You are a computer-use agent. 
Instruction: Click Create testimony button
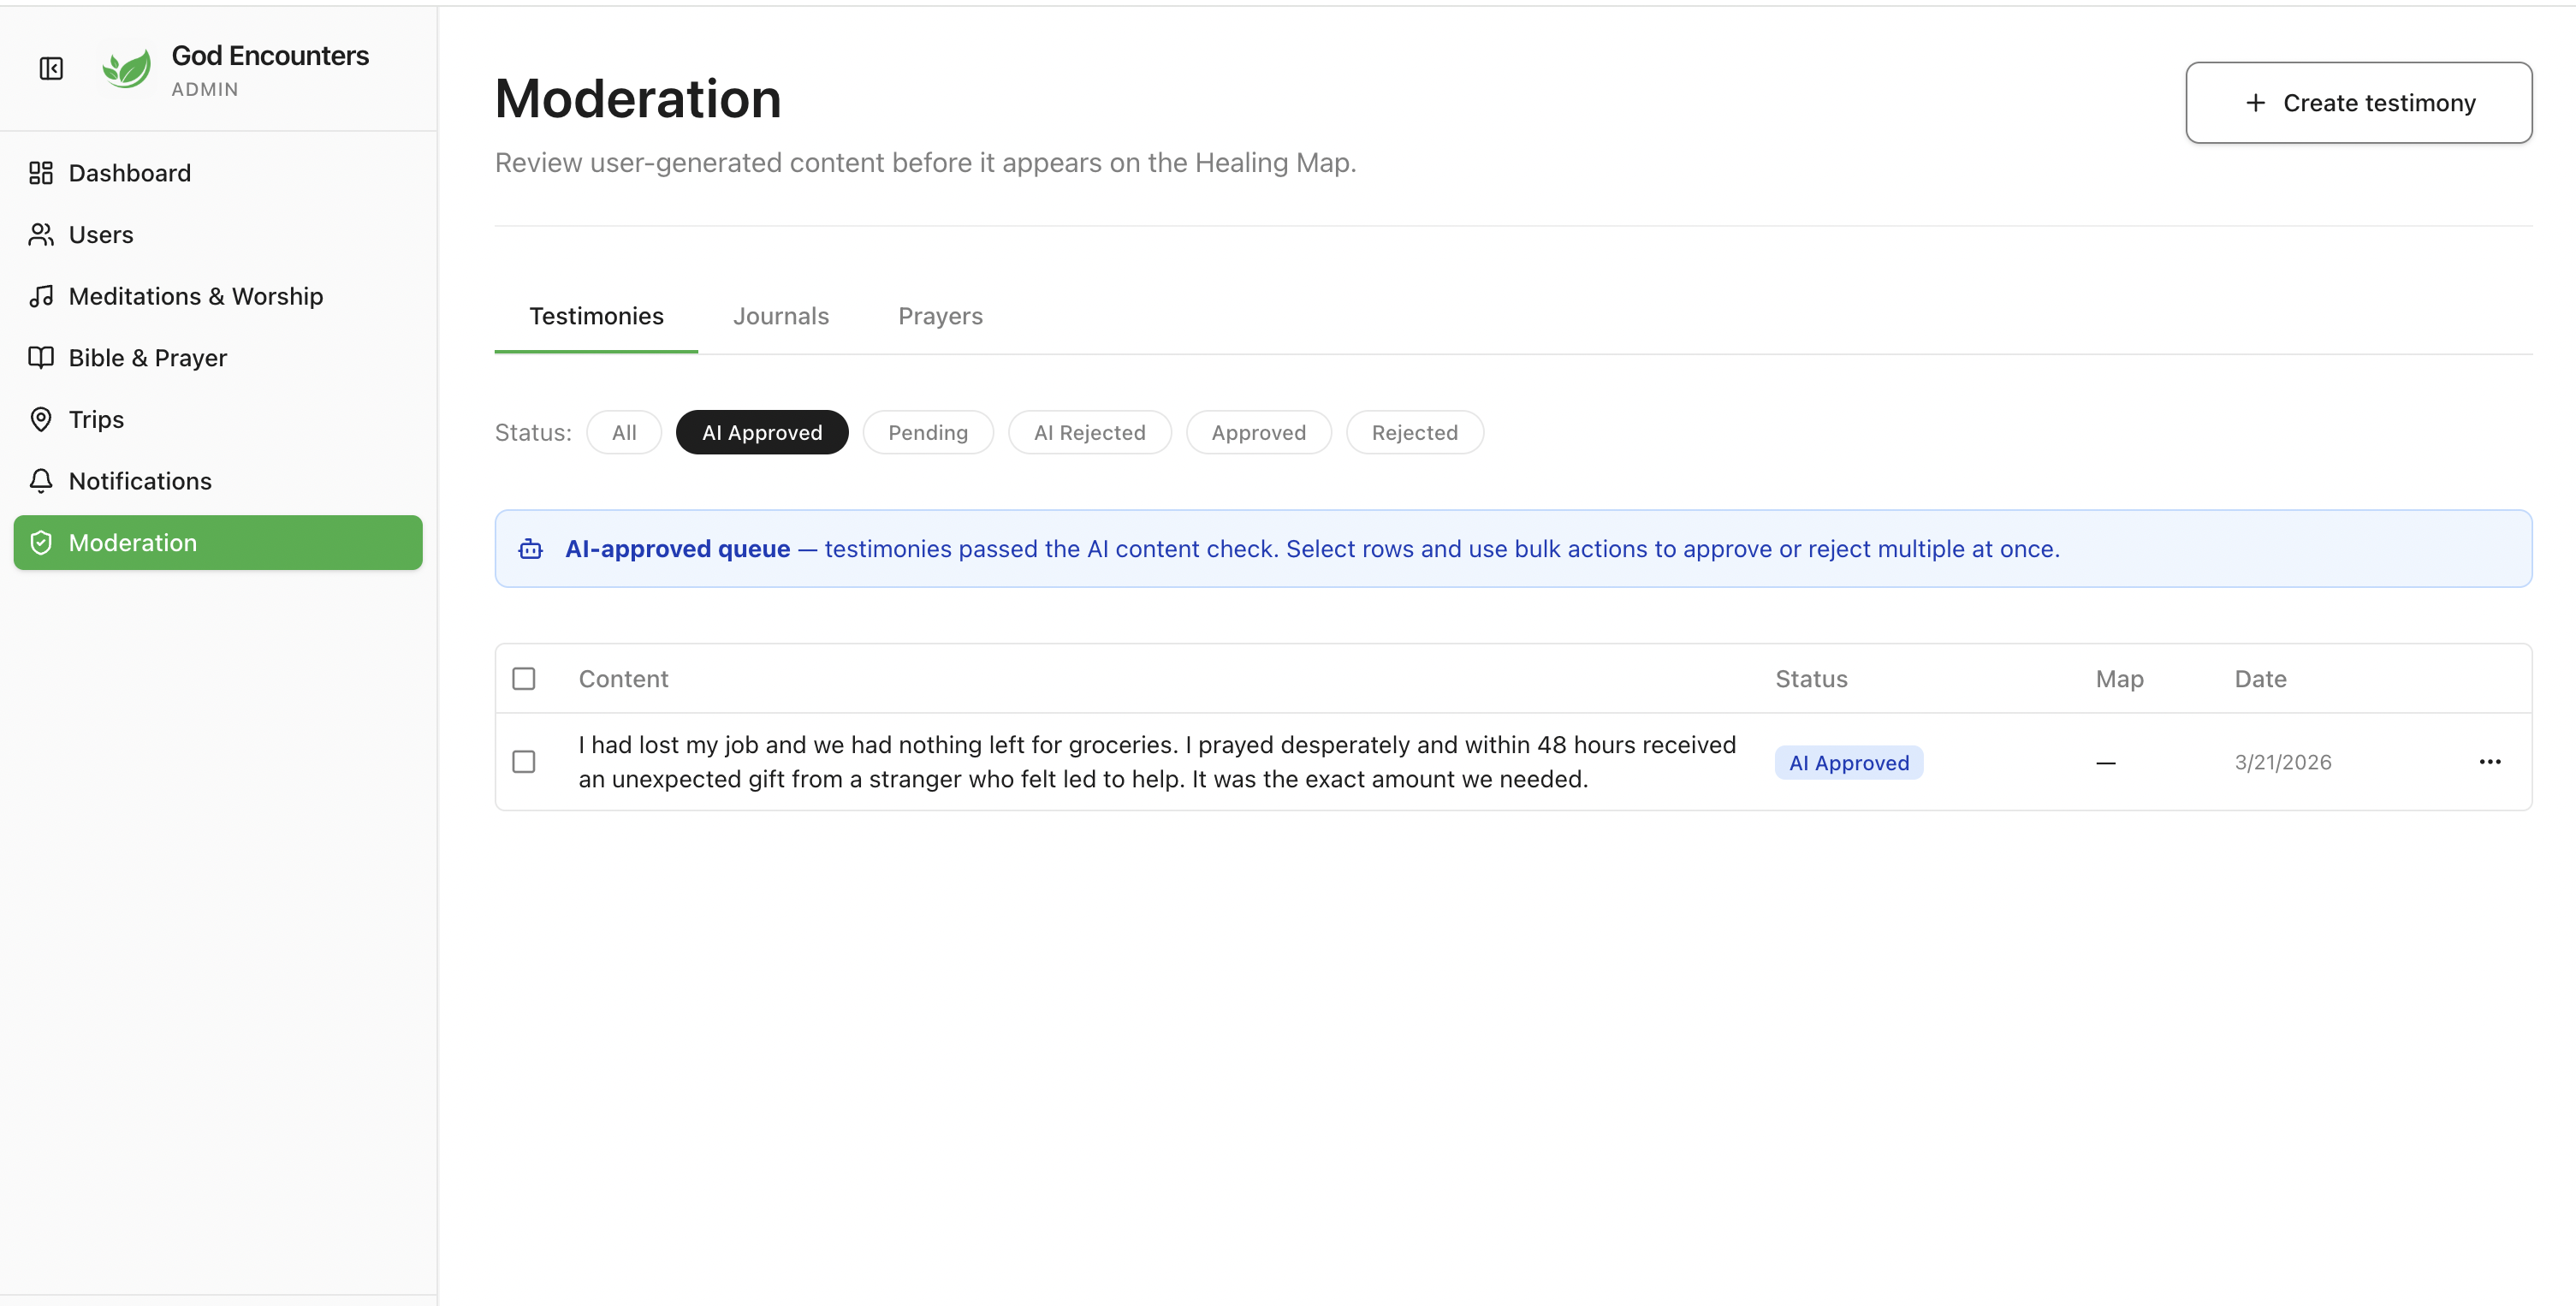coord(2358,103)
